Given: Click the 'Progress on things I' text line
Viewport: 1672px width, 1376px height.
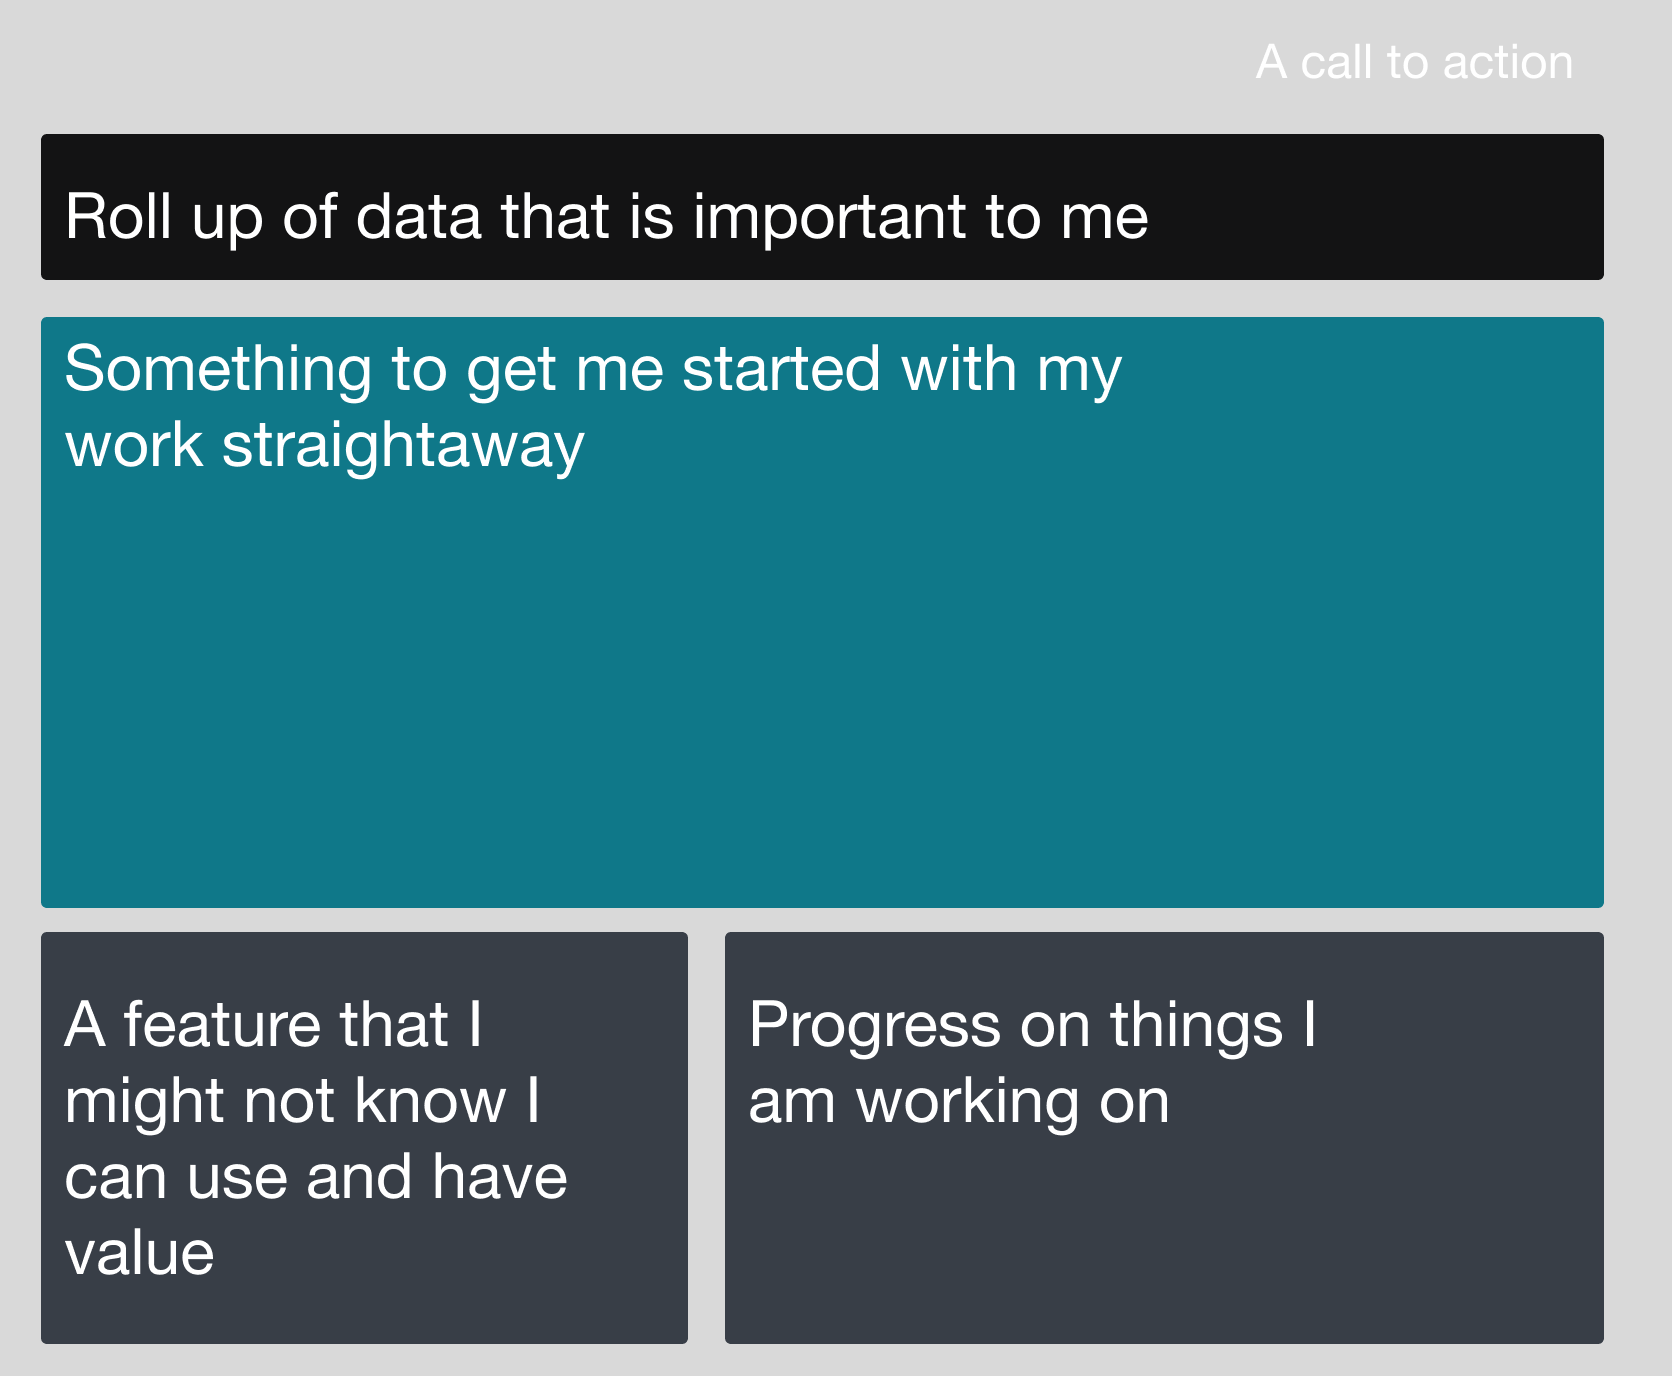Looking at the screenshot, I should coord(1033,1026).
